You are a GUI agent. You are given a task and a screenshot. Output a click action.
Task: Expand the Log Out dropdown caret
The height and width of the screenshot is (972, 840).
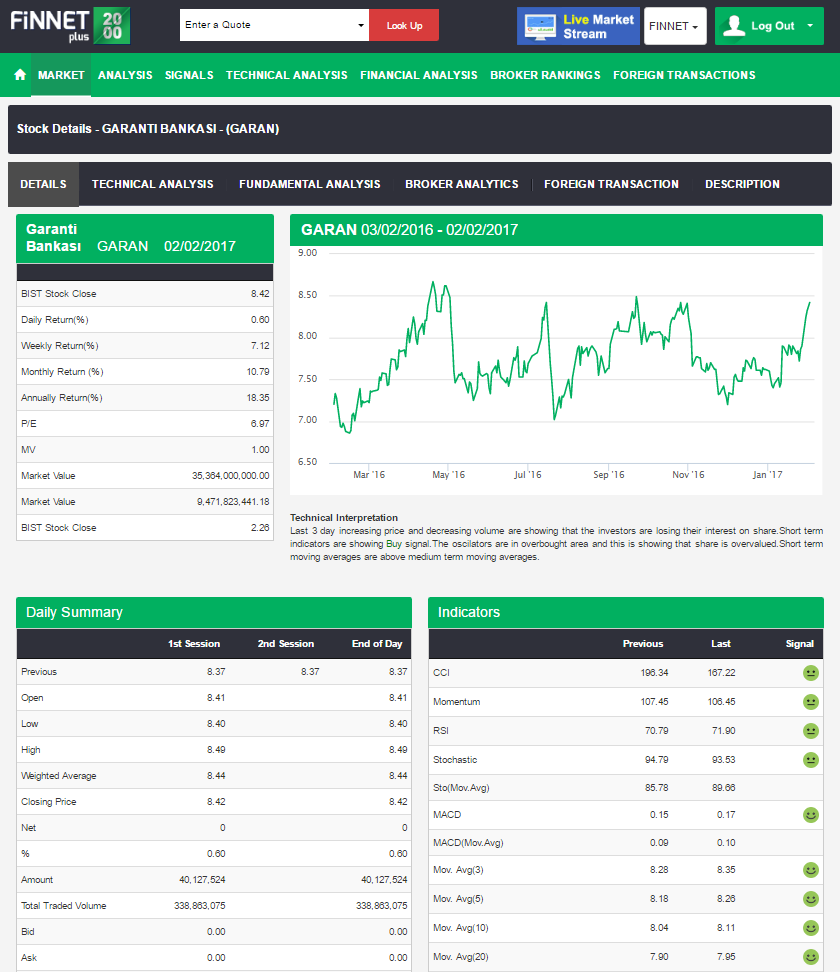tap(810, 25)
